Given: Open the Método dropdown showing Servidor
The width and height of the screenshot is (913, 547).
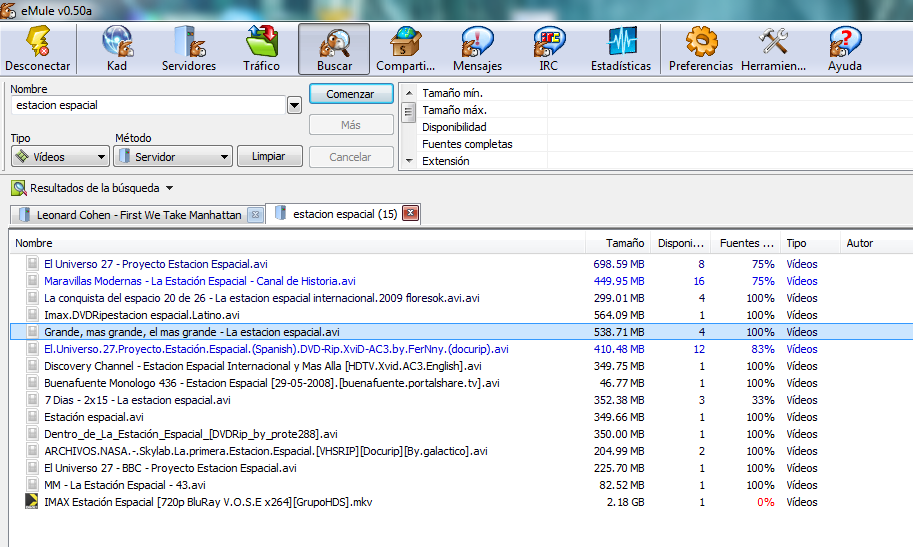Looking at the screenshot, I should (x=174, y=157).
